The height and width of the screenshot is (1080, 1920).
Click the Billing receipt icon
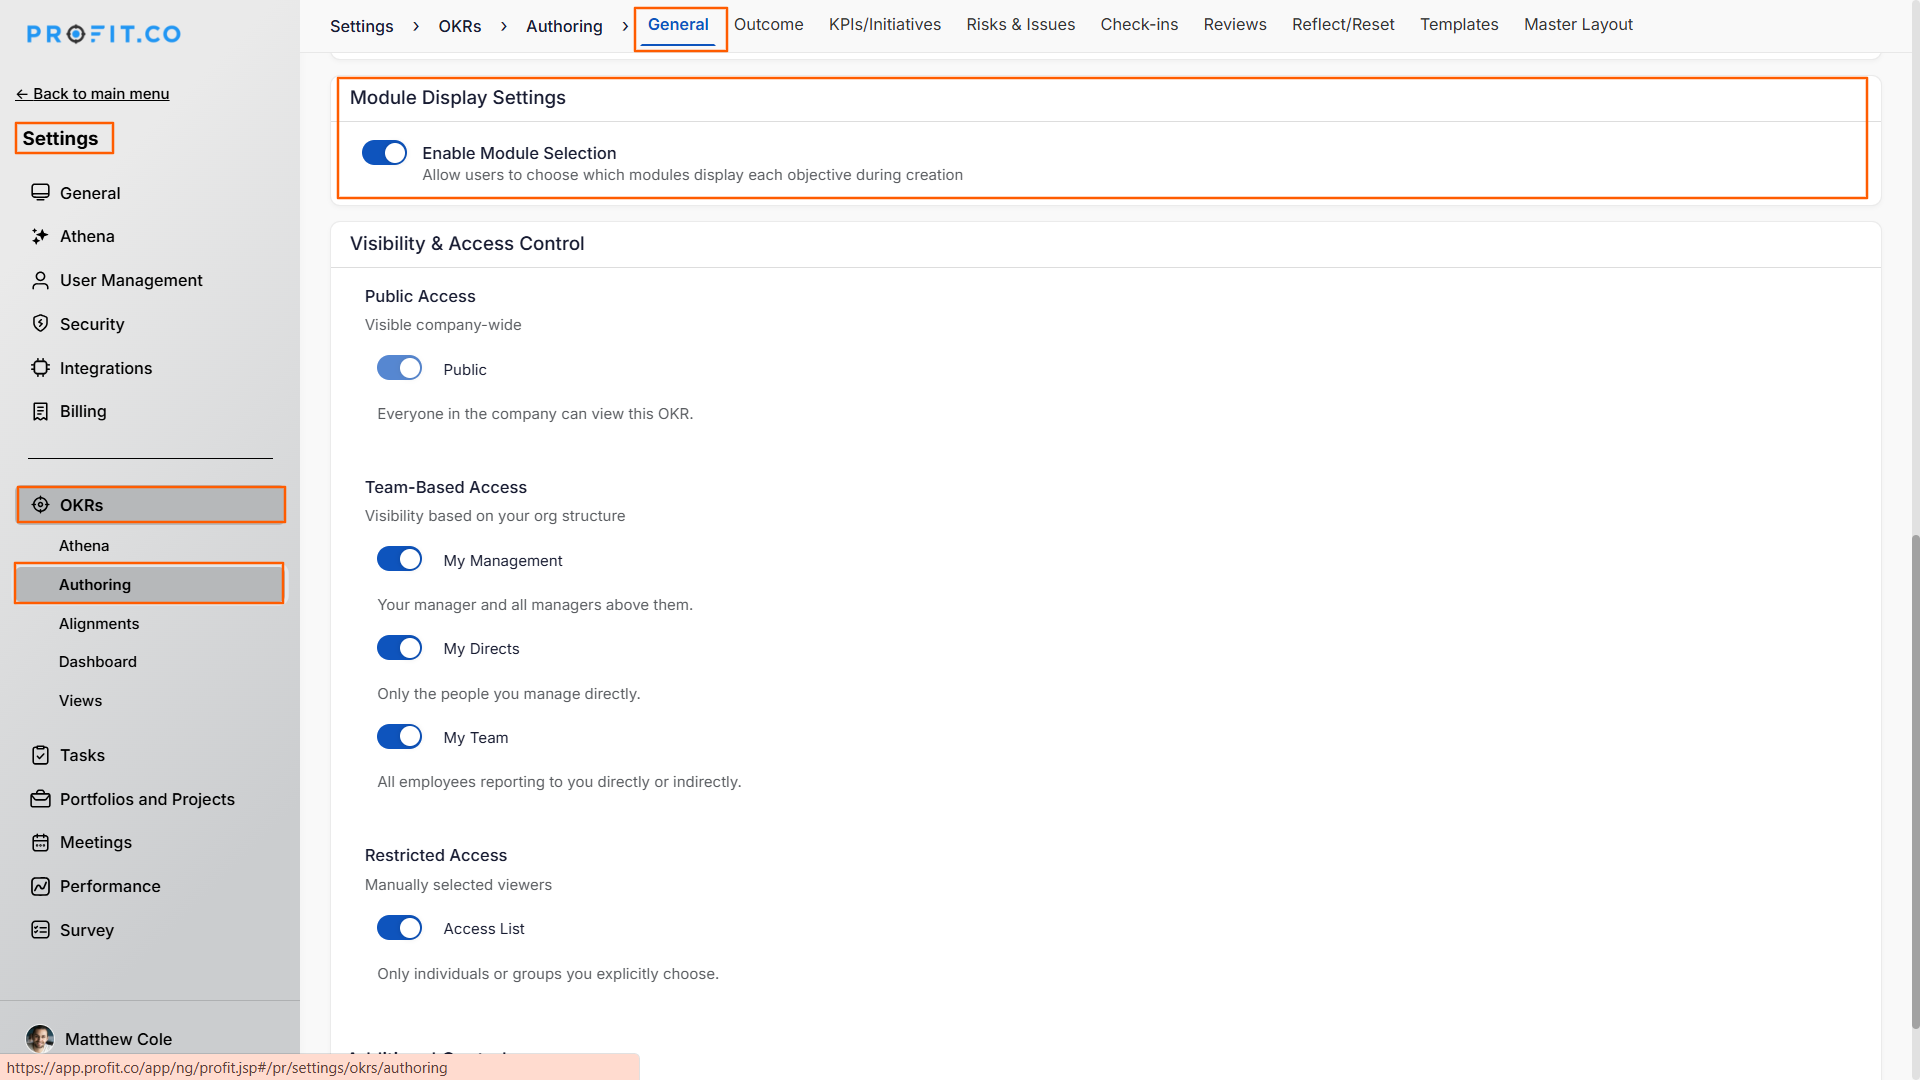[40, 412]
